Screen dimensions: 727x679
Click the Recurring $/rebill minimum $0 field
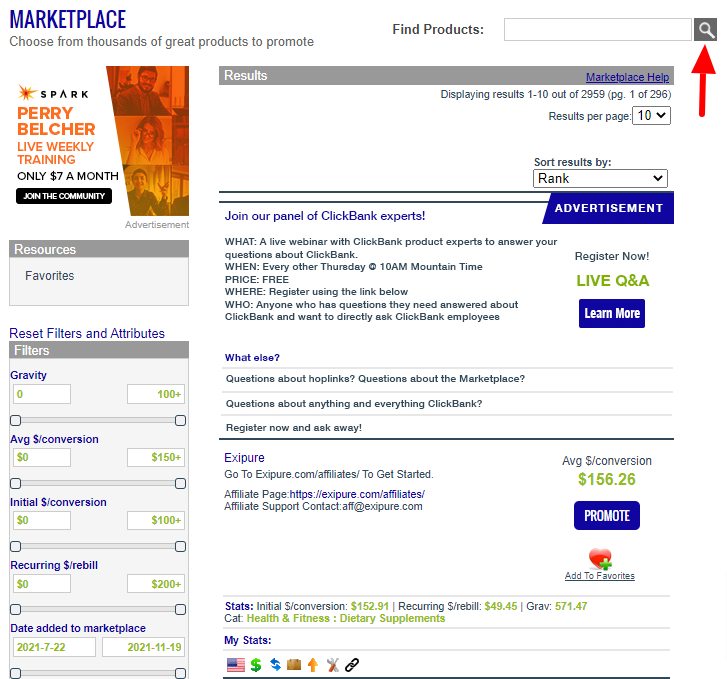coord(42,584)
